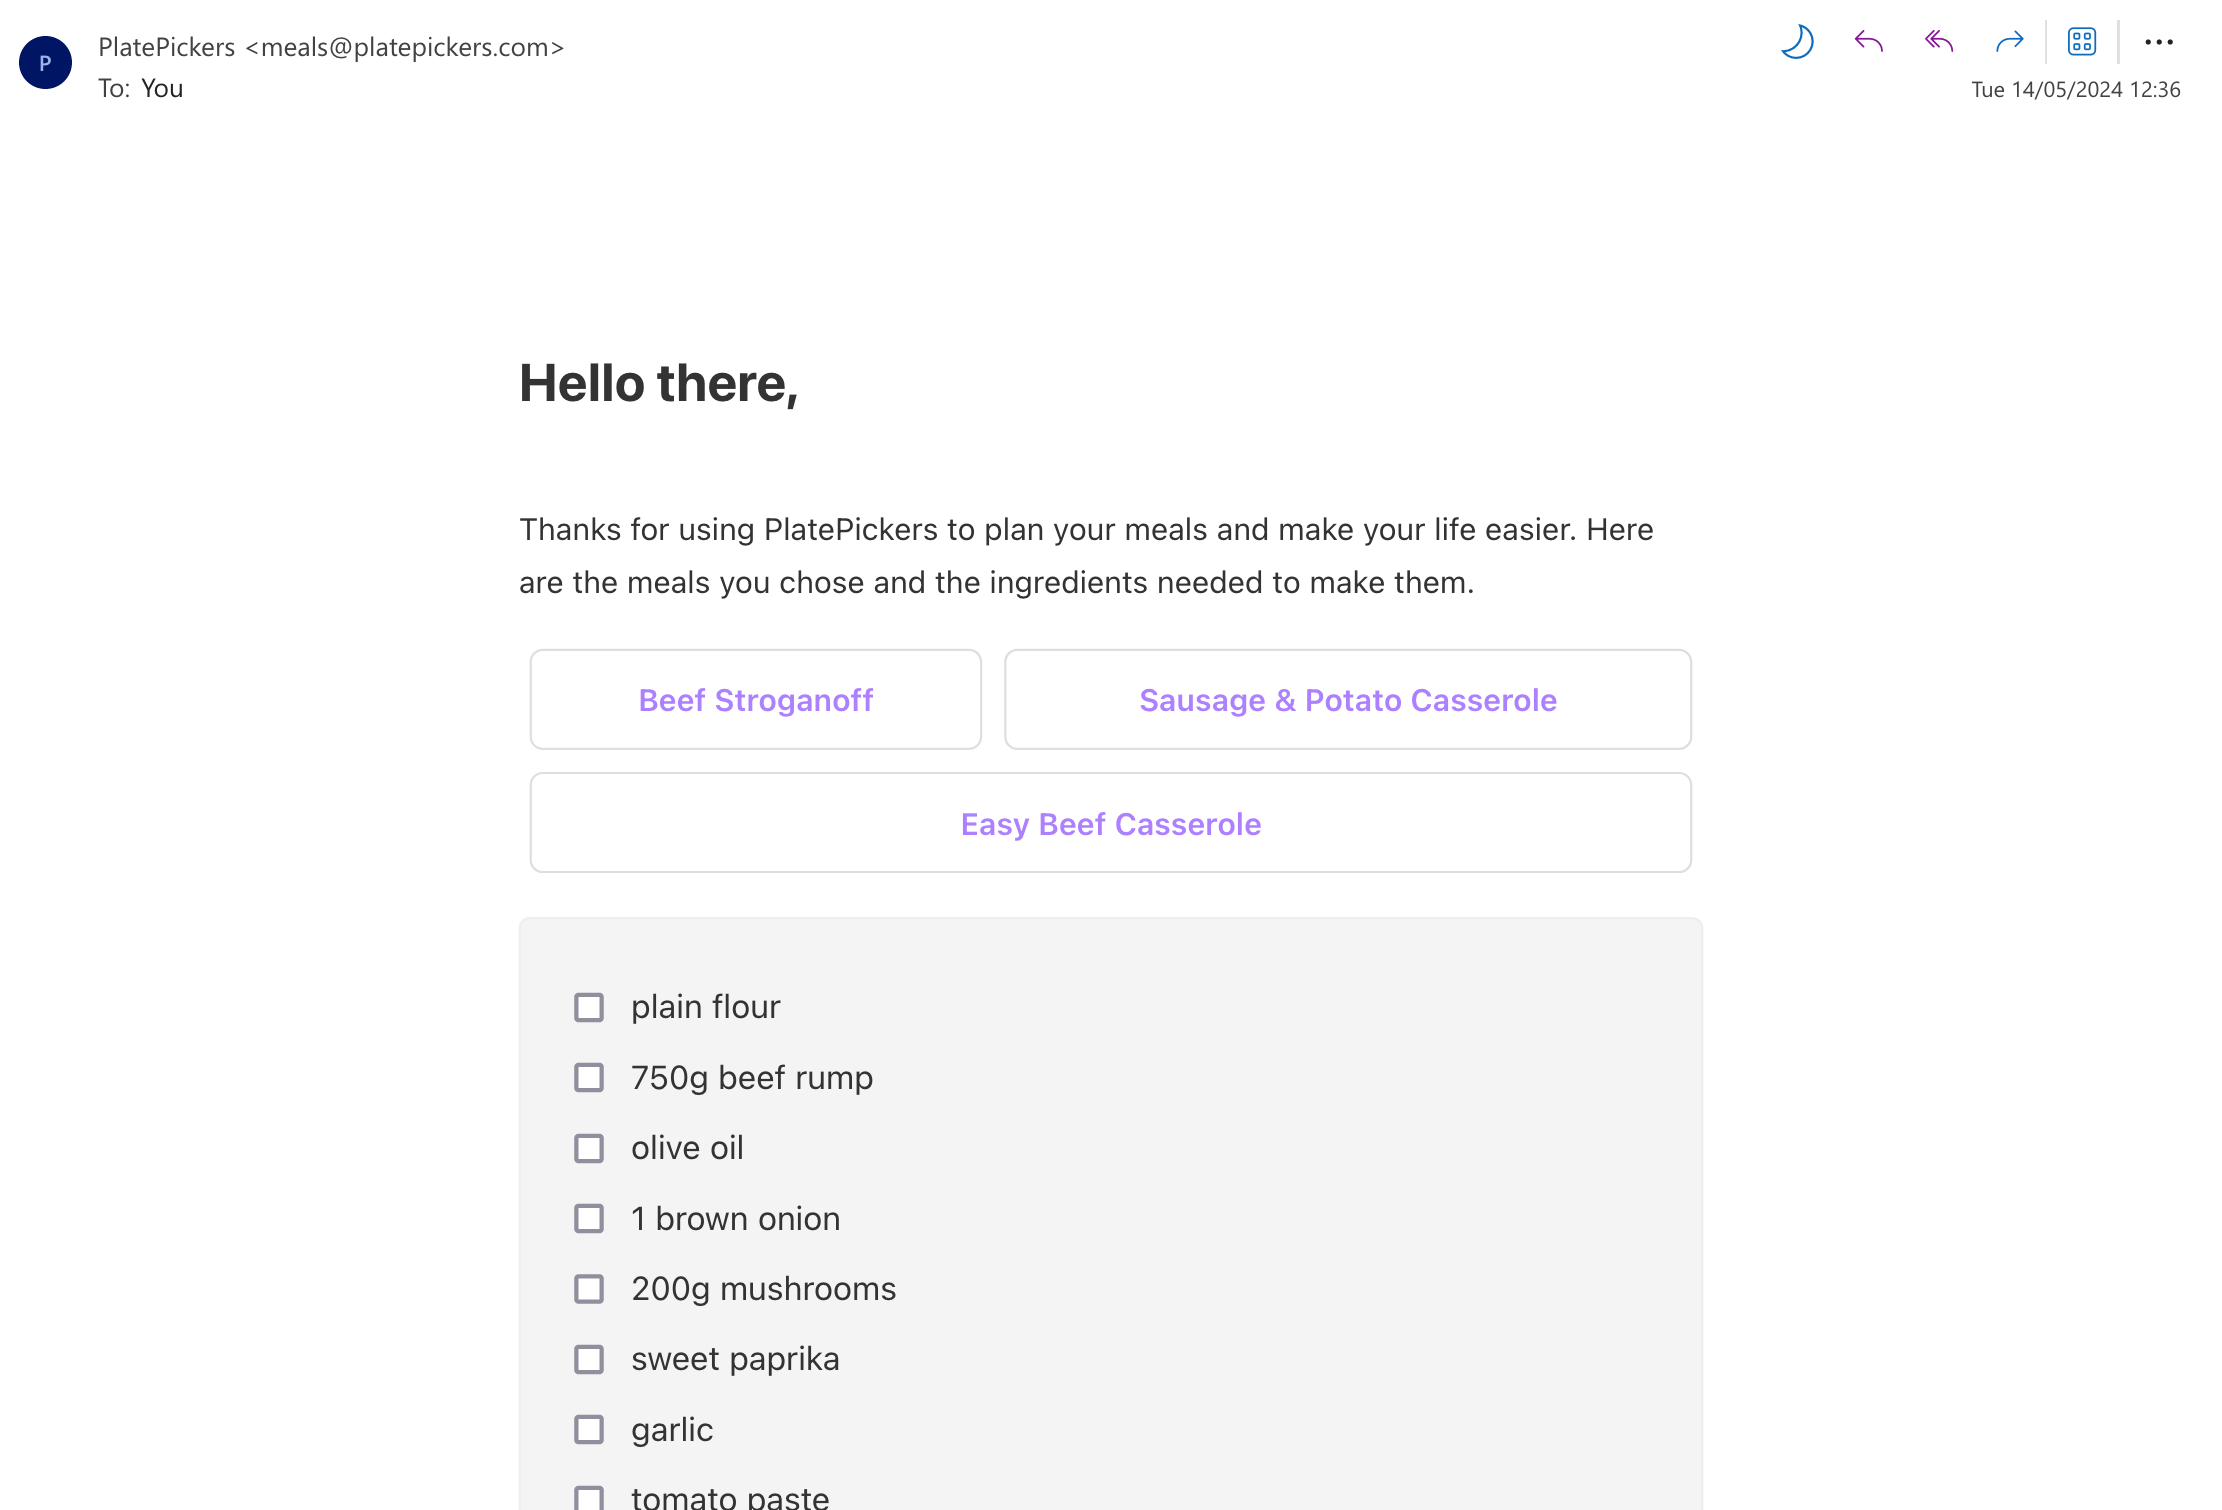Click the PlatePickers sender avatar
2222x1510 pixels.
pos(45,63)
